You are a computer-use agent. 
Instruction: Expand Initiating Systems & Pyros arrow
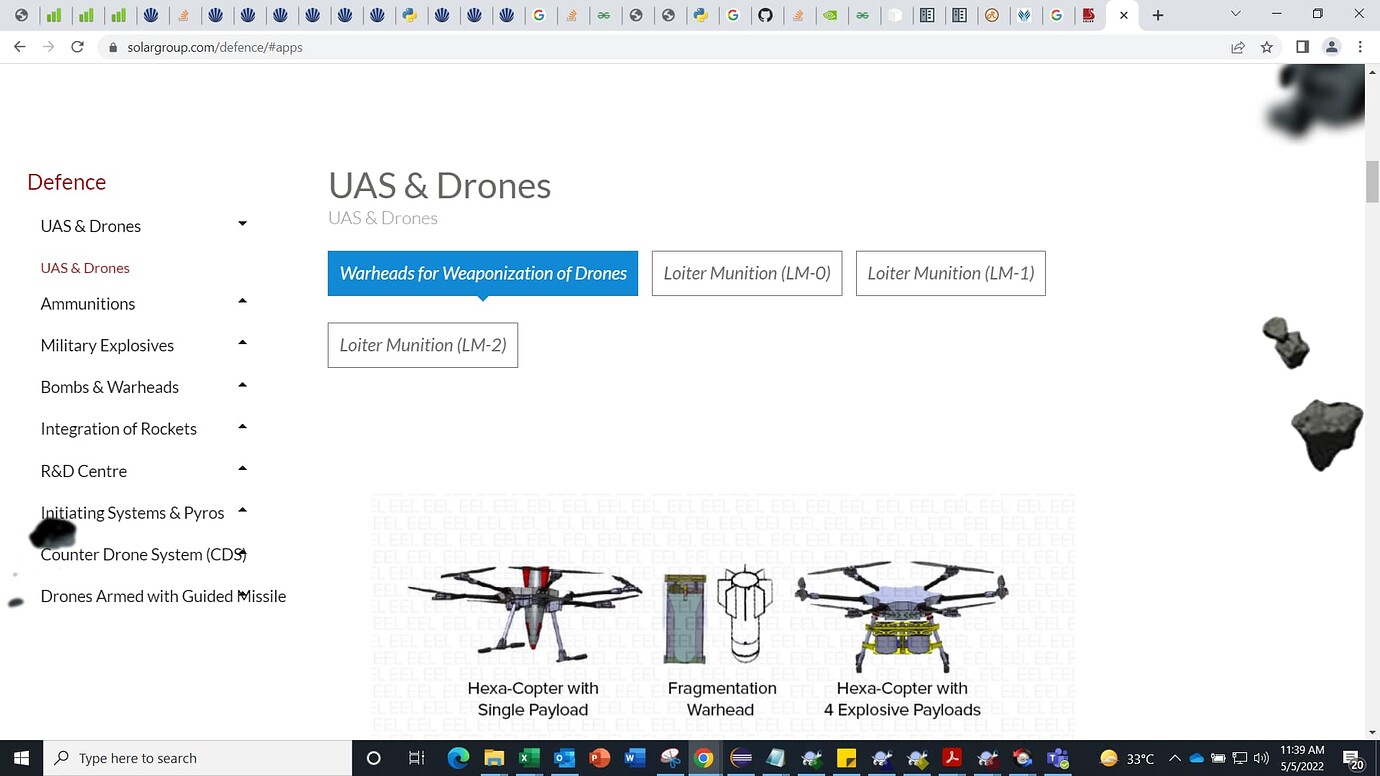[x=242, y=511]
